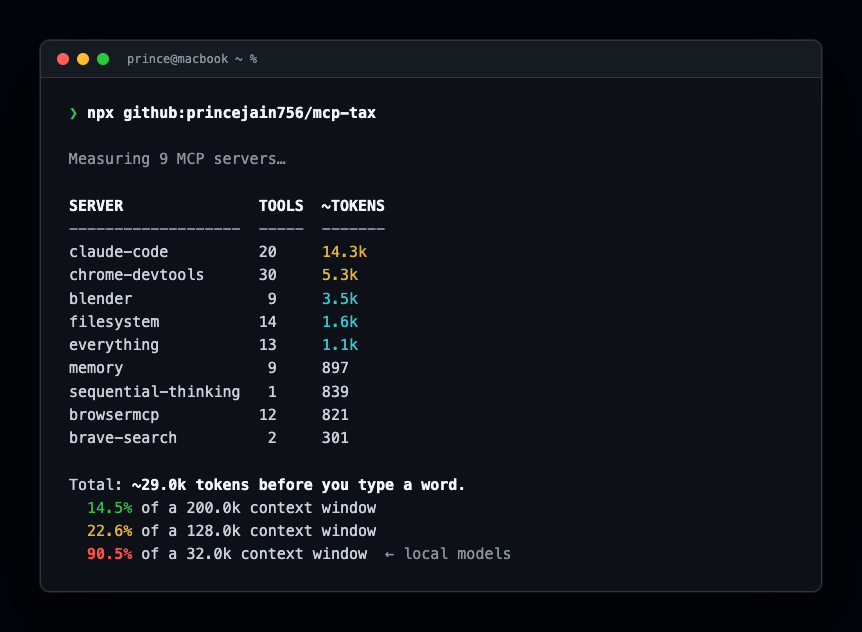
Task: Click the 5.3k token value
Action: coord(340,275)
